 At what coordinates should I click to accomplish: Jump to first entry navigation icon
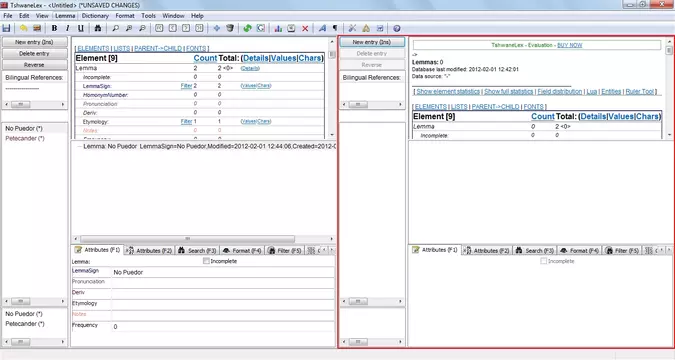159,28
